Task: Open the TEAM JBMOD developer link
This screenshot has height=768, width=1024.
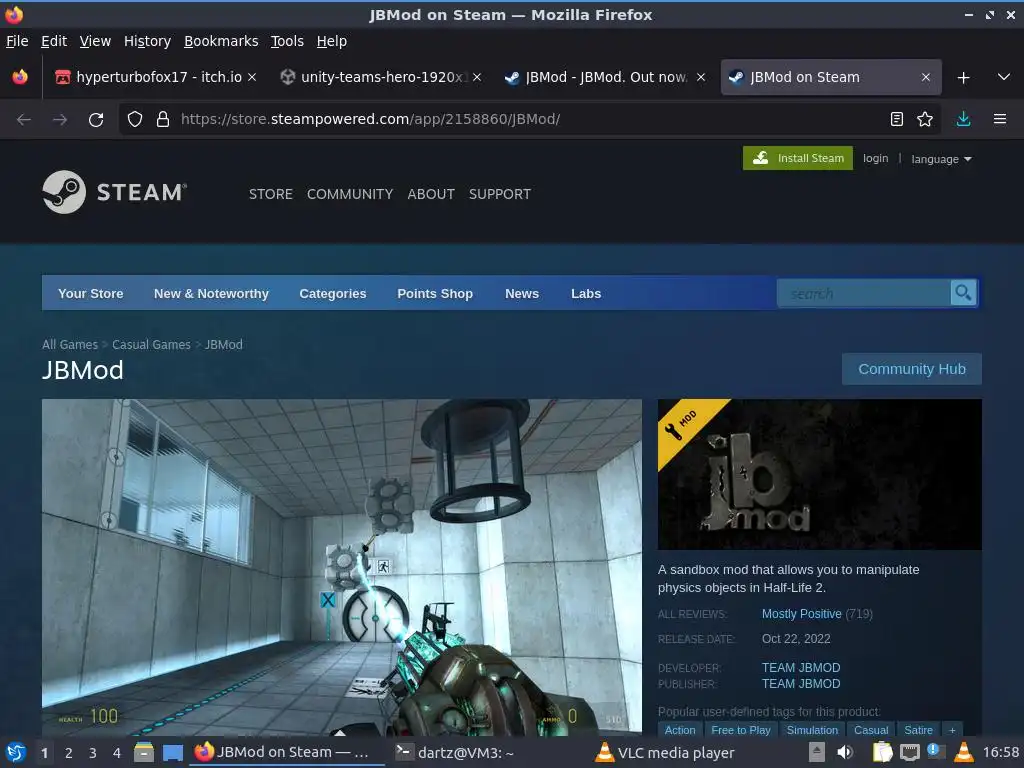Action: coord(801,667)
